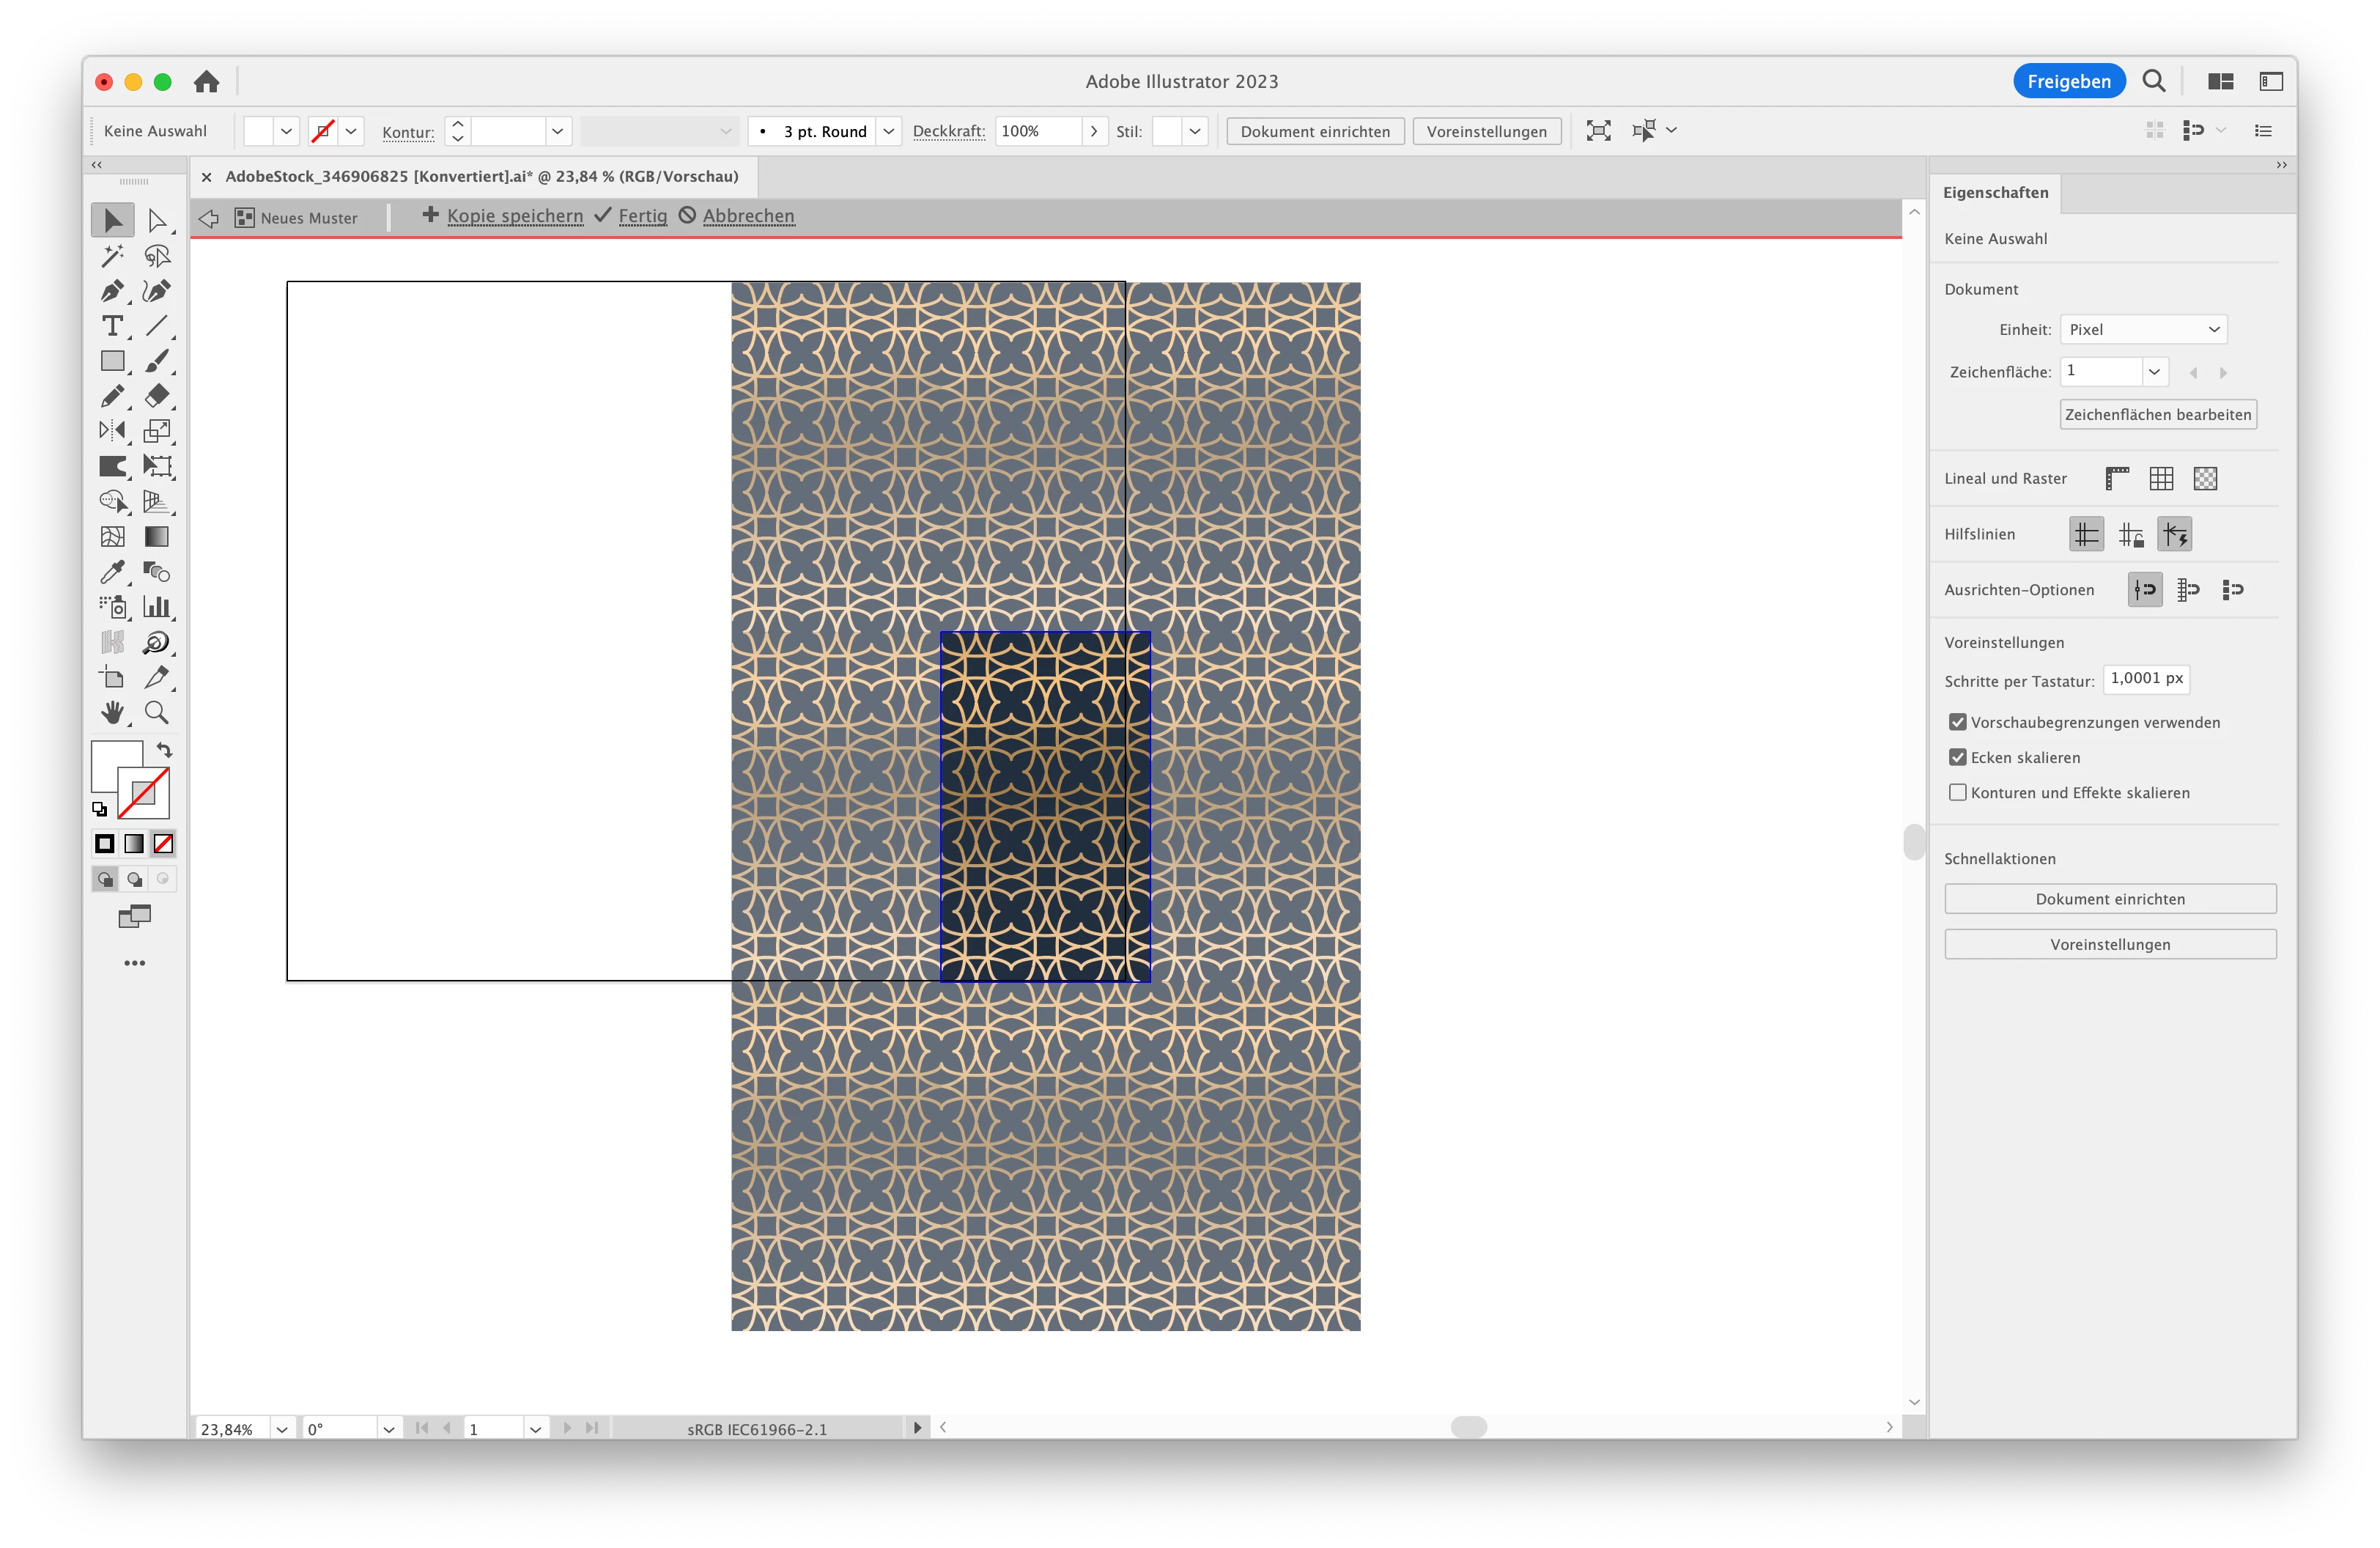Select the Zoom tool

coord(156,712)
